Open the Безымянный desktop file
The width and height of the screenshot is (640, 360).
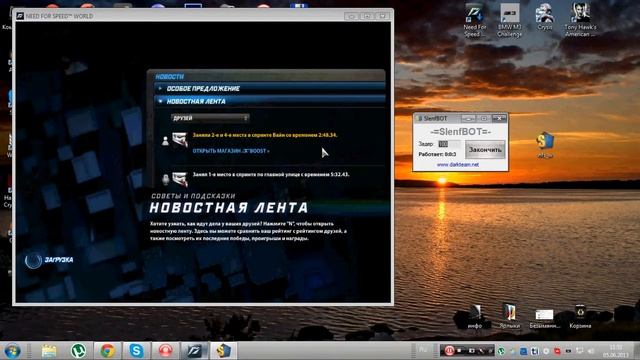click(x=544, y=318)
